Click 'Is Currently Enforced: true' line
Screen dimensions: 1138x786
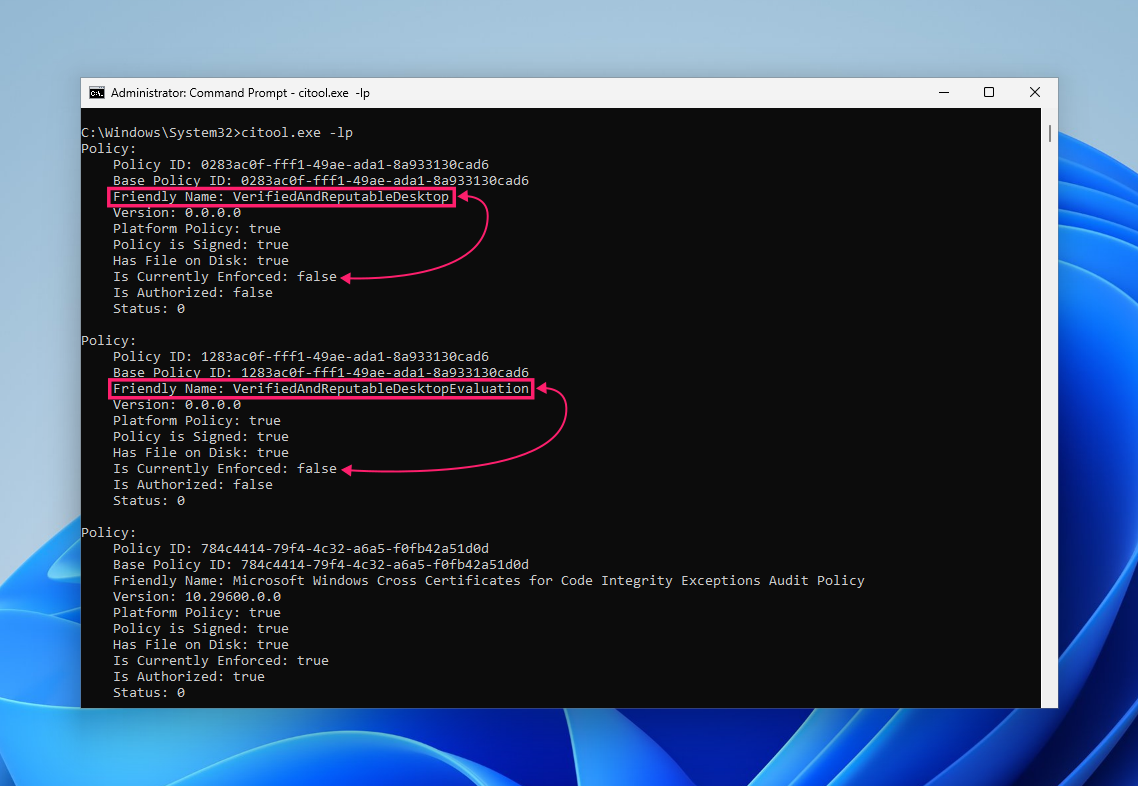(221, 660)
